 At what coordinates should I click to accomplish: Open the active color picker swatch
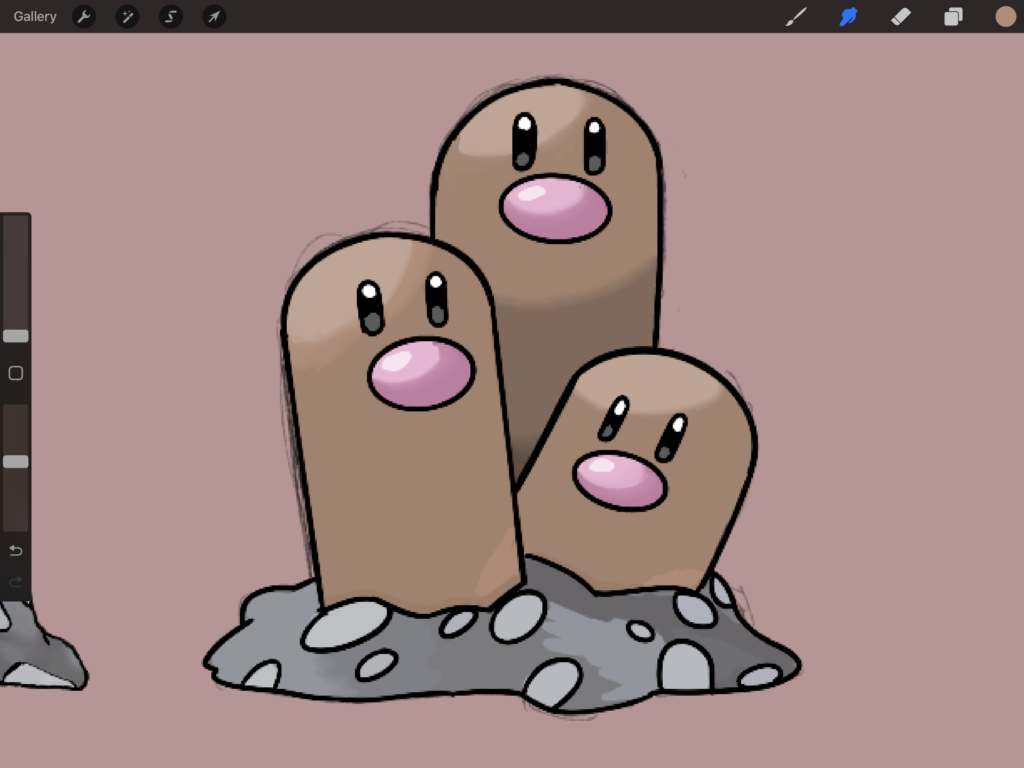click(x=1006, y=16)
